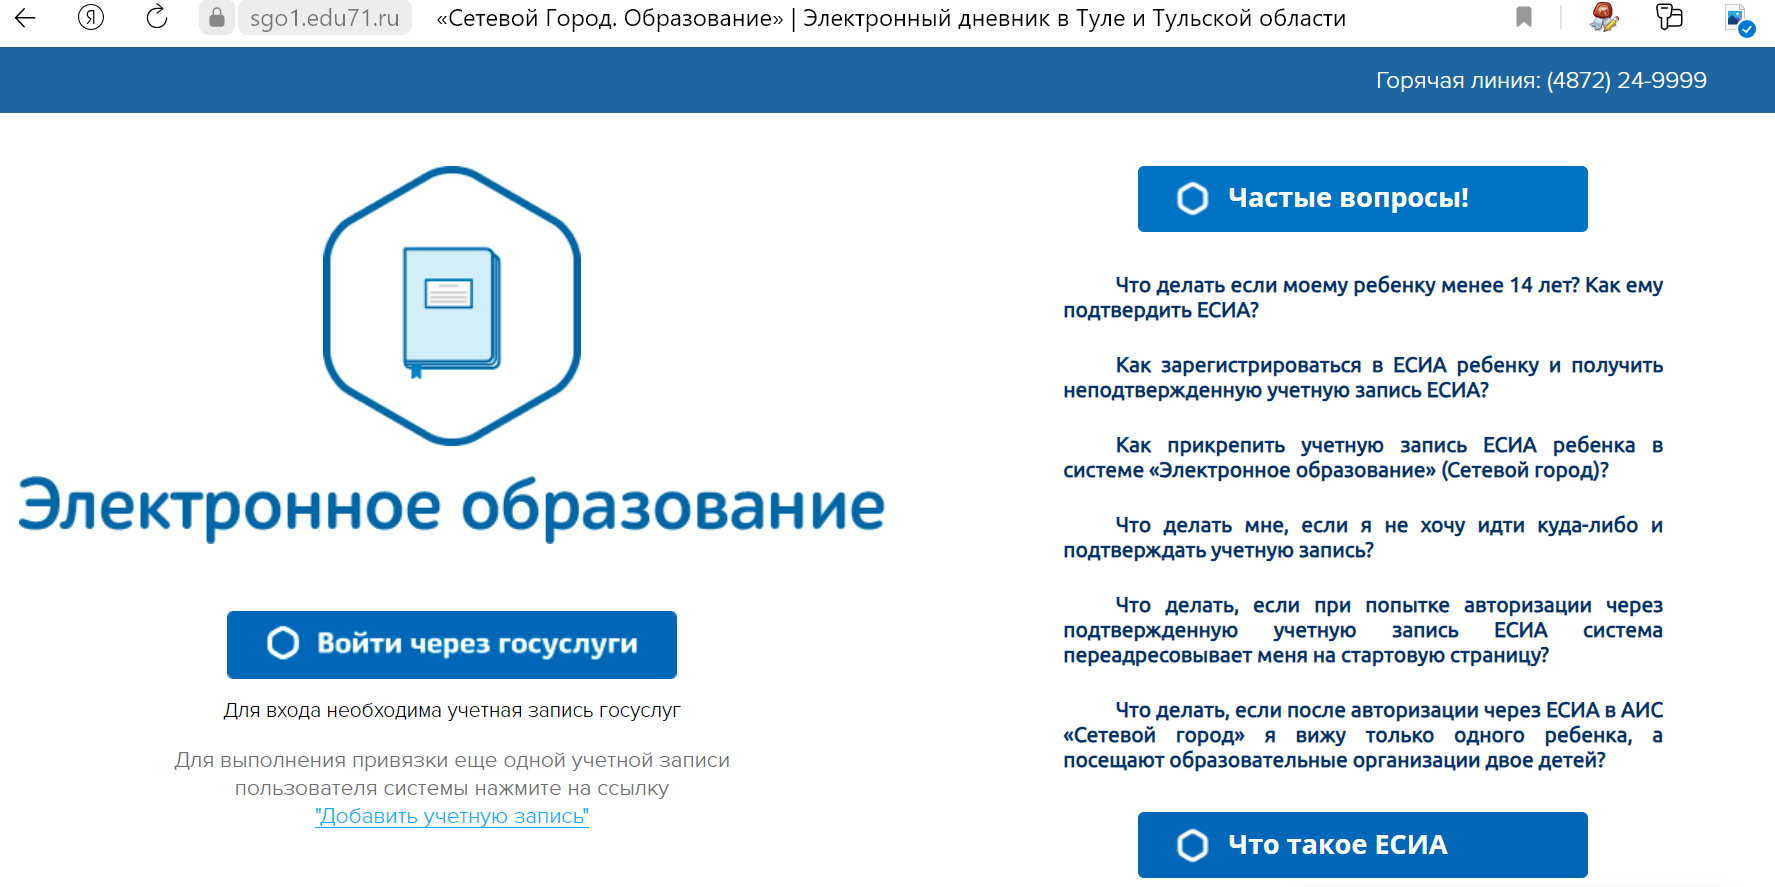Open the Что такое ЕСИА button
The width and height of the screenshot is (1775, 887).
pos(1362,845)
